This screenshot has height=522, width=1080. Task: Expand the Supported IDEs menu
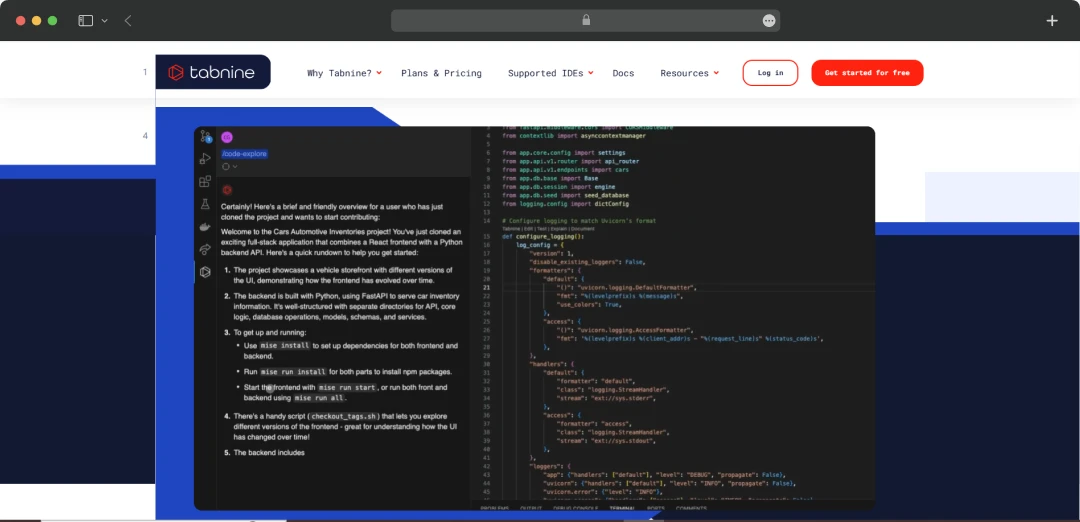coord(550,73)
